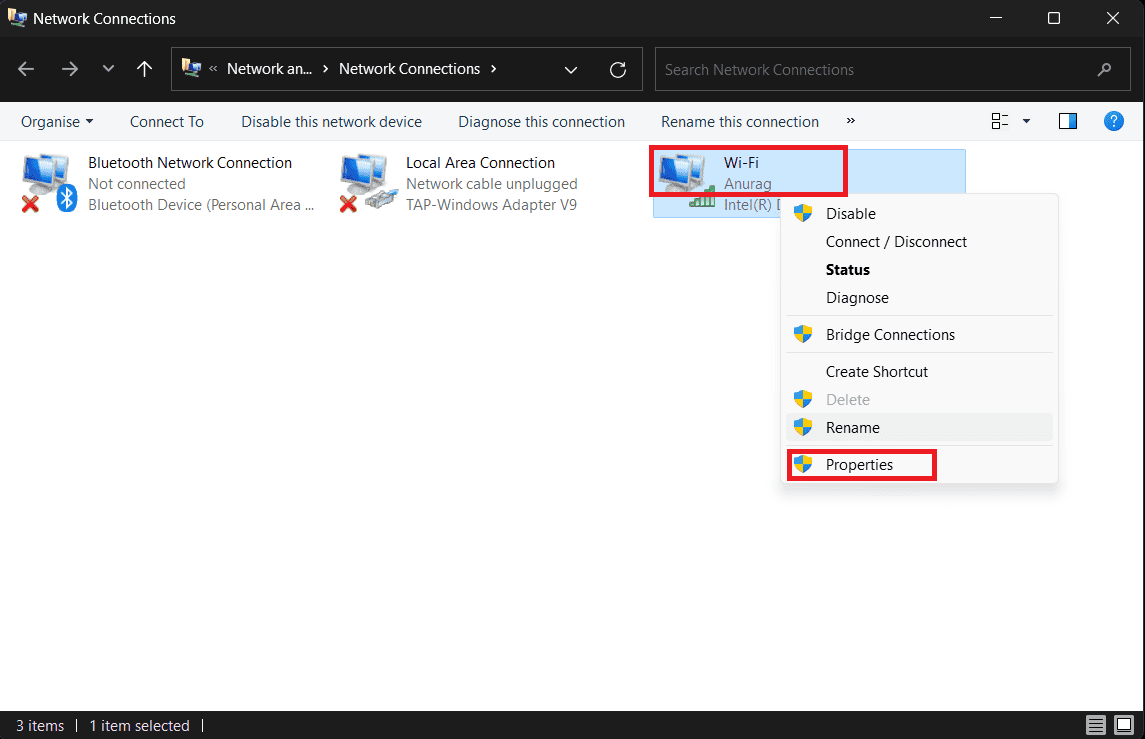Show more toolbar commands chevron
This screenshot has width=1145, height=739.
(851, 121)
